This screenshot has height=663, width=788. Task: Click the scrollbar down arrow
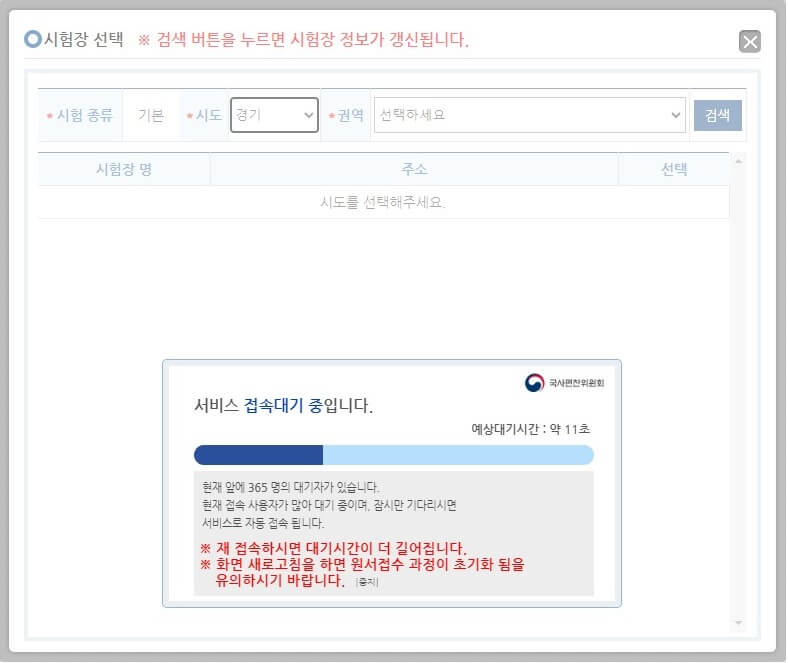(738, 623)
